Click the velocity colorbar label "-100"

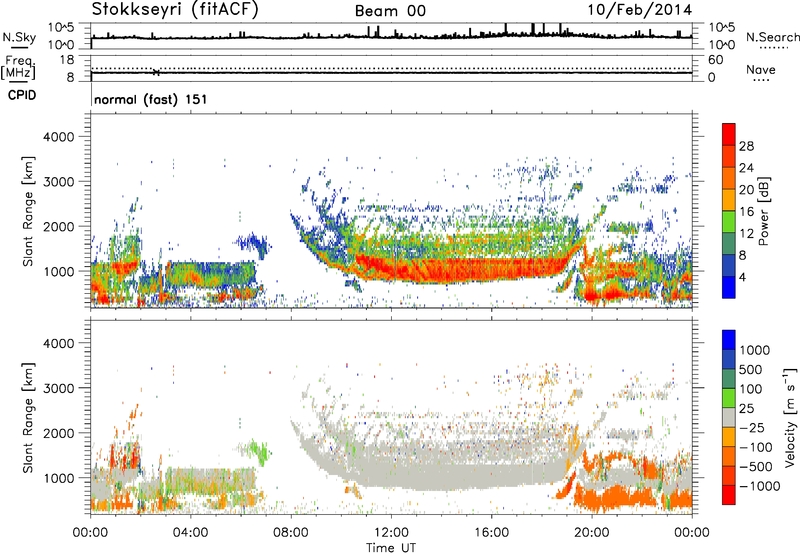point(756,447)
